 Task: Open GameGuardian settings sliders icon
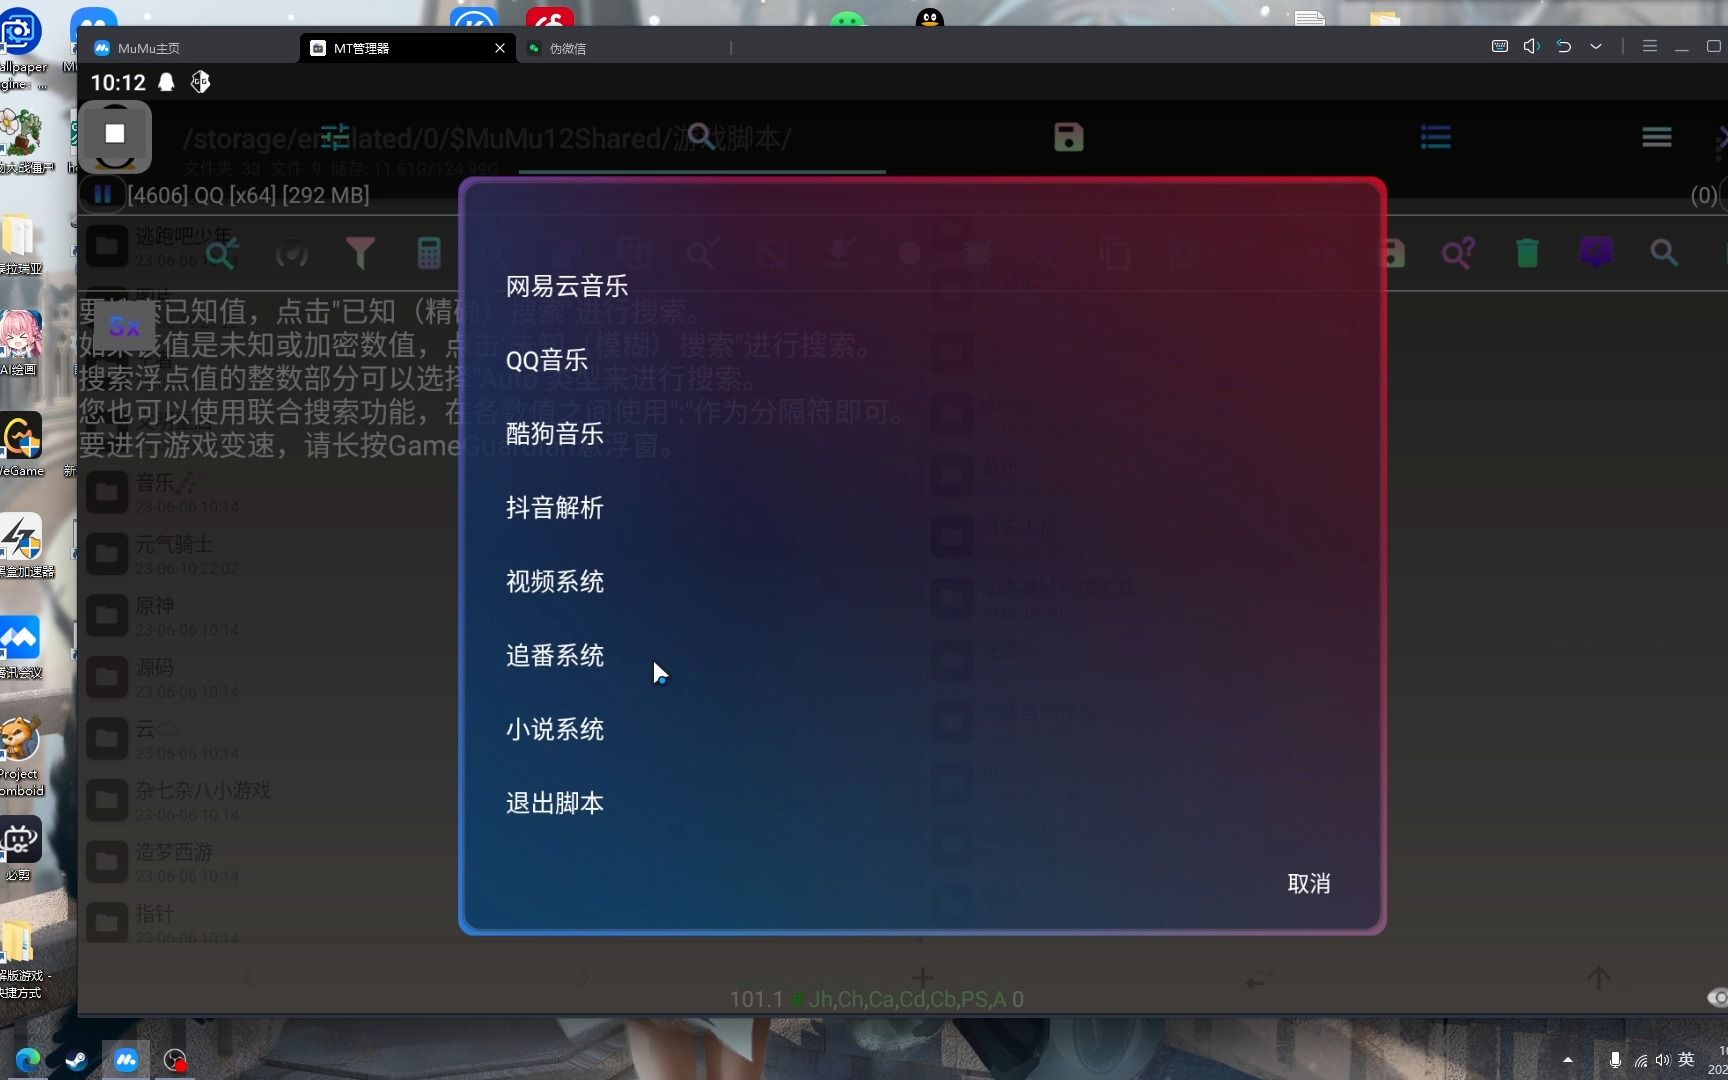(335, 136)
